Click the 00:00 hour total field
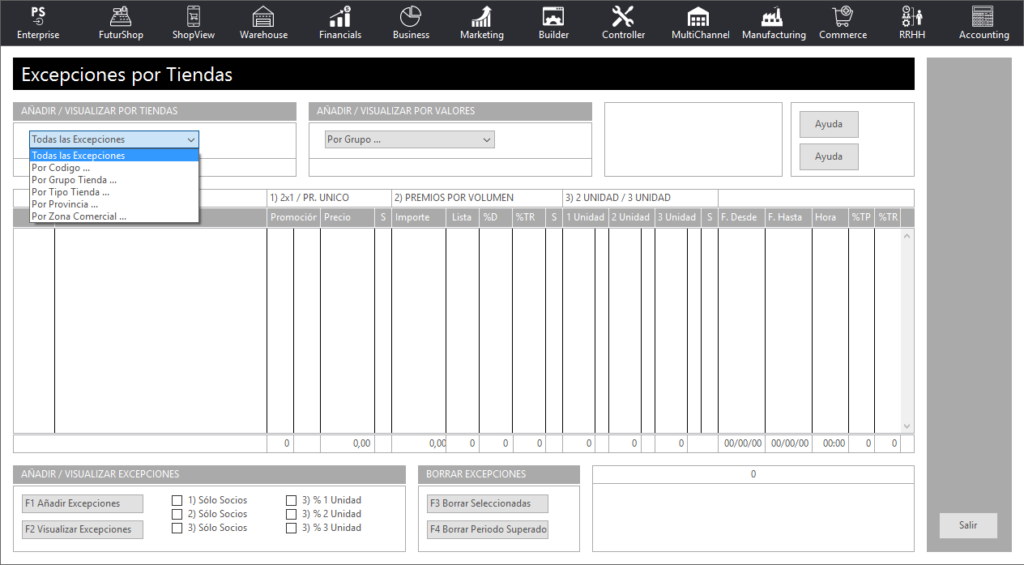 click(830, 444)
